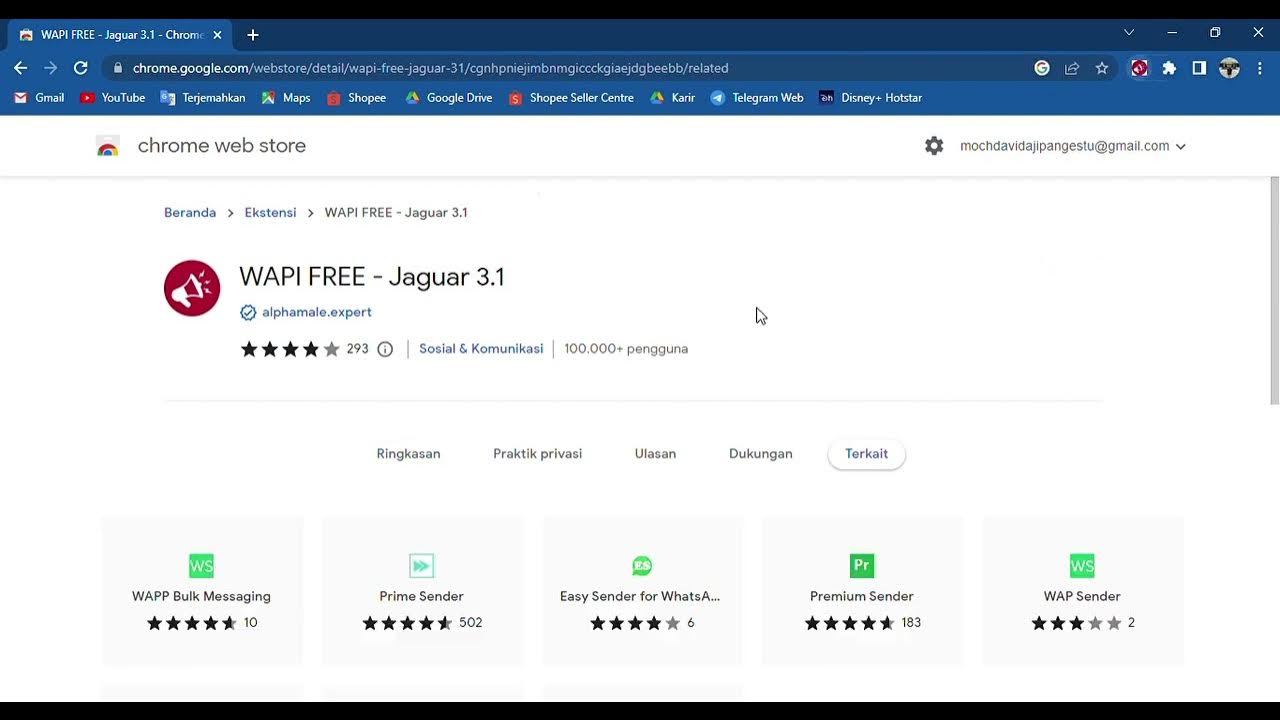Switch to the Dukungan tab

pyautogui.click(x=761, y=454)
